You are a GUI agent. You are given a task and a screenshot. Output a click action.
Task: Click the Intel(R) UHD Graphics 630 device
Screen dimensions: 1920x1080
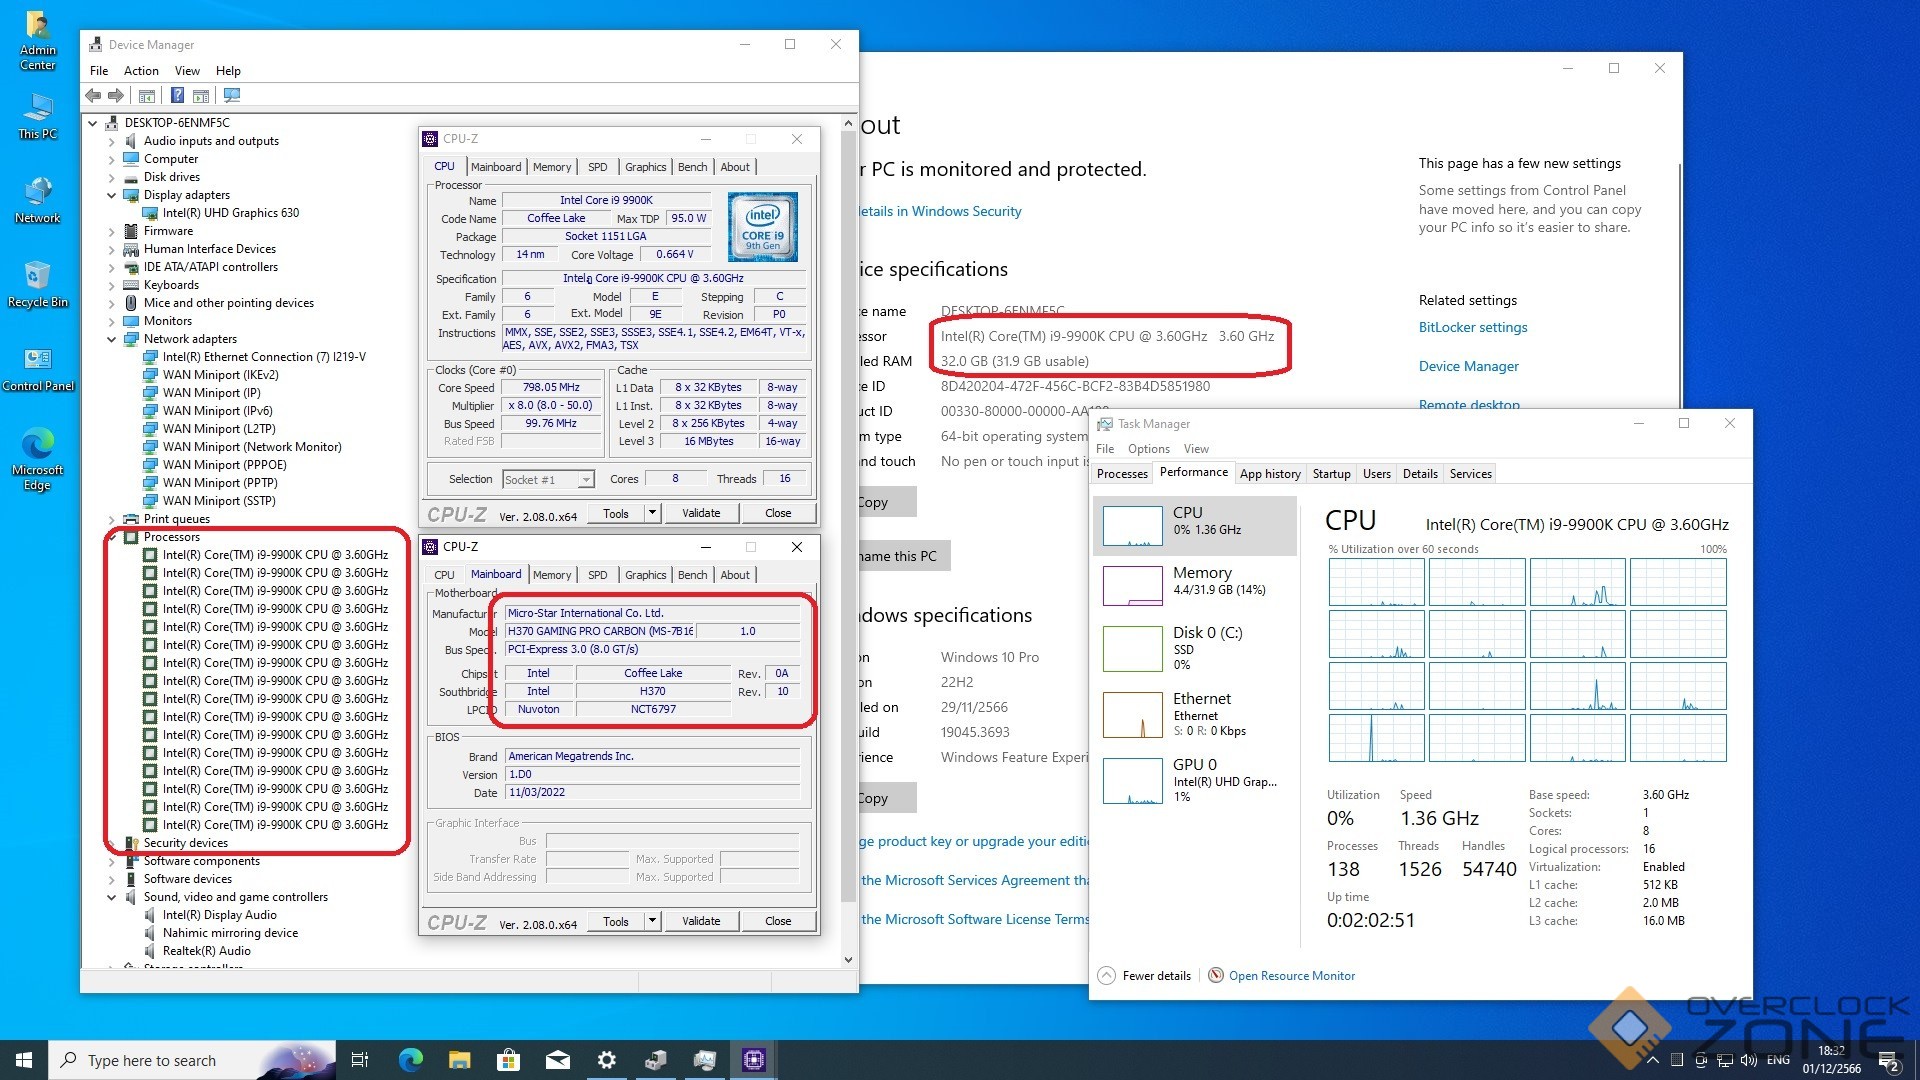(x=231, y=213)
